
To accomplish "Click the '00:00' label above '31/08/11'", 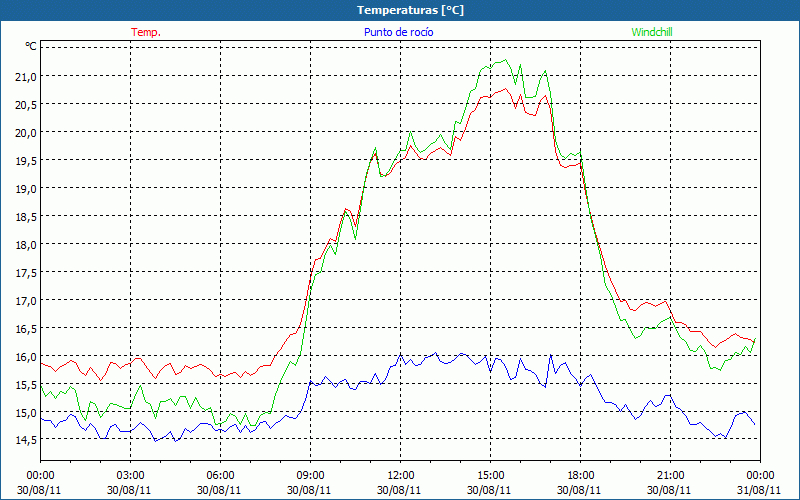I will pyautogui.click(x=760, y=476).
